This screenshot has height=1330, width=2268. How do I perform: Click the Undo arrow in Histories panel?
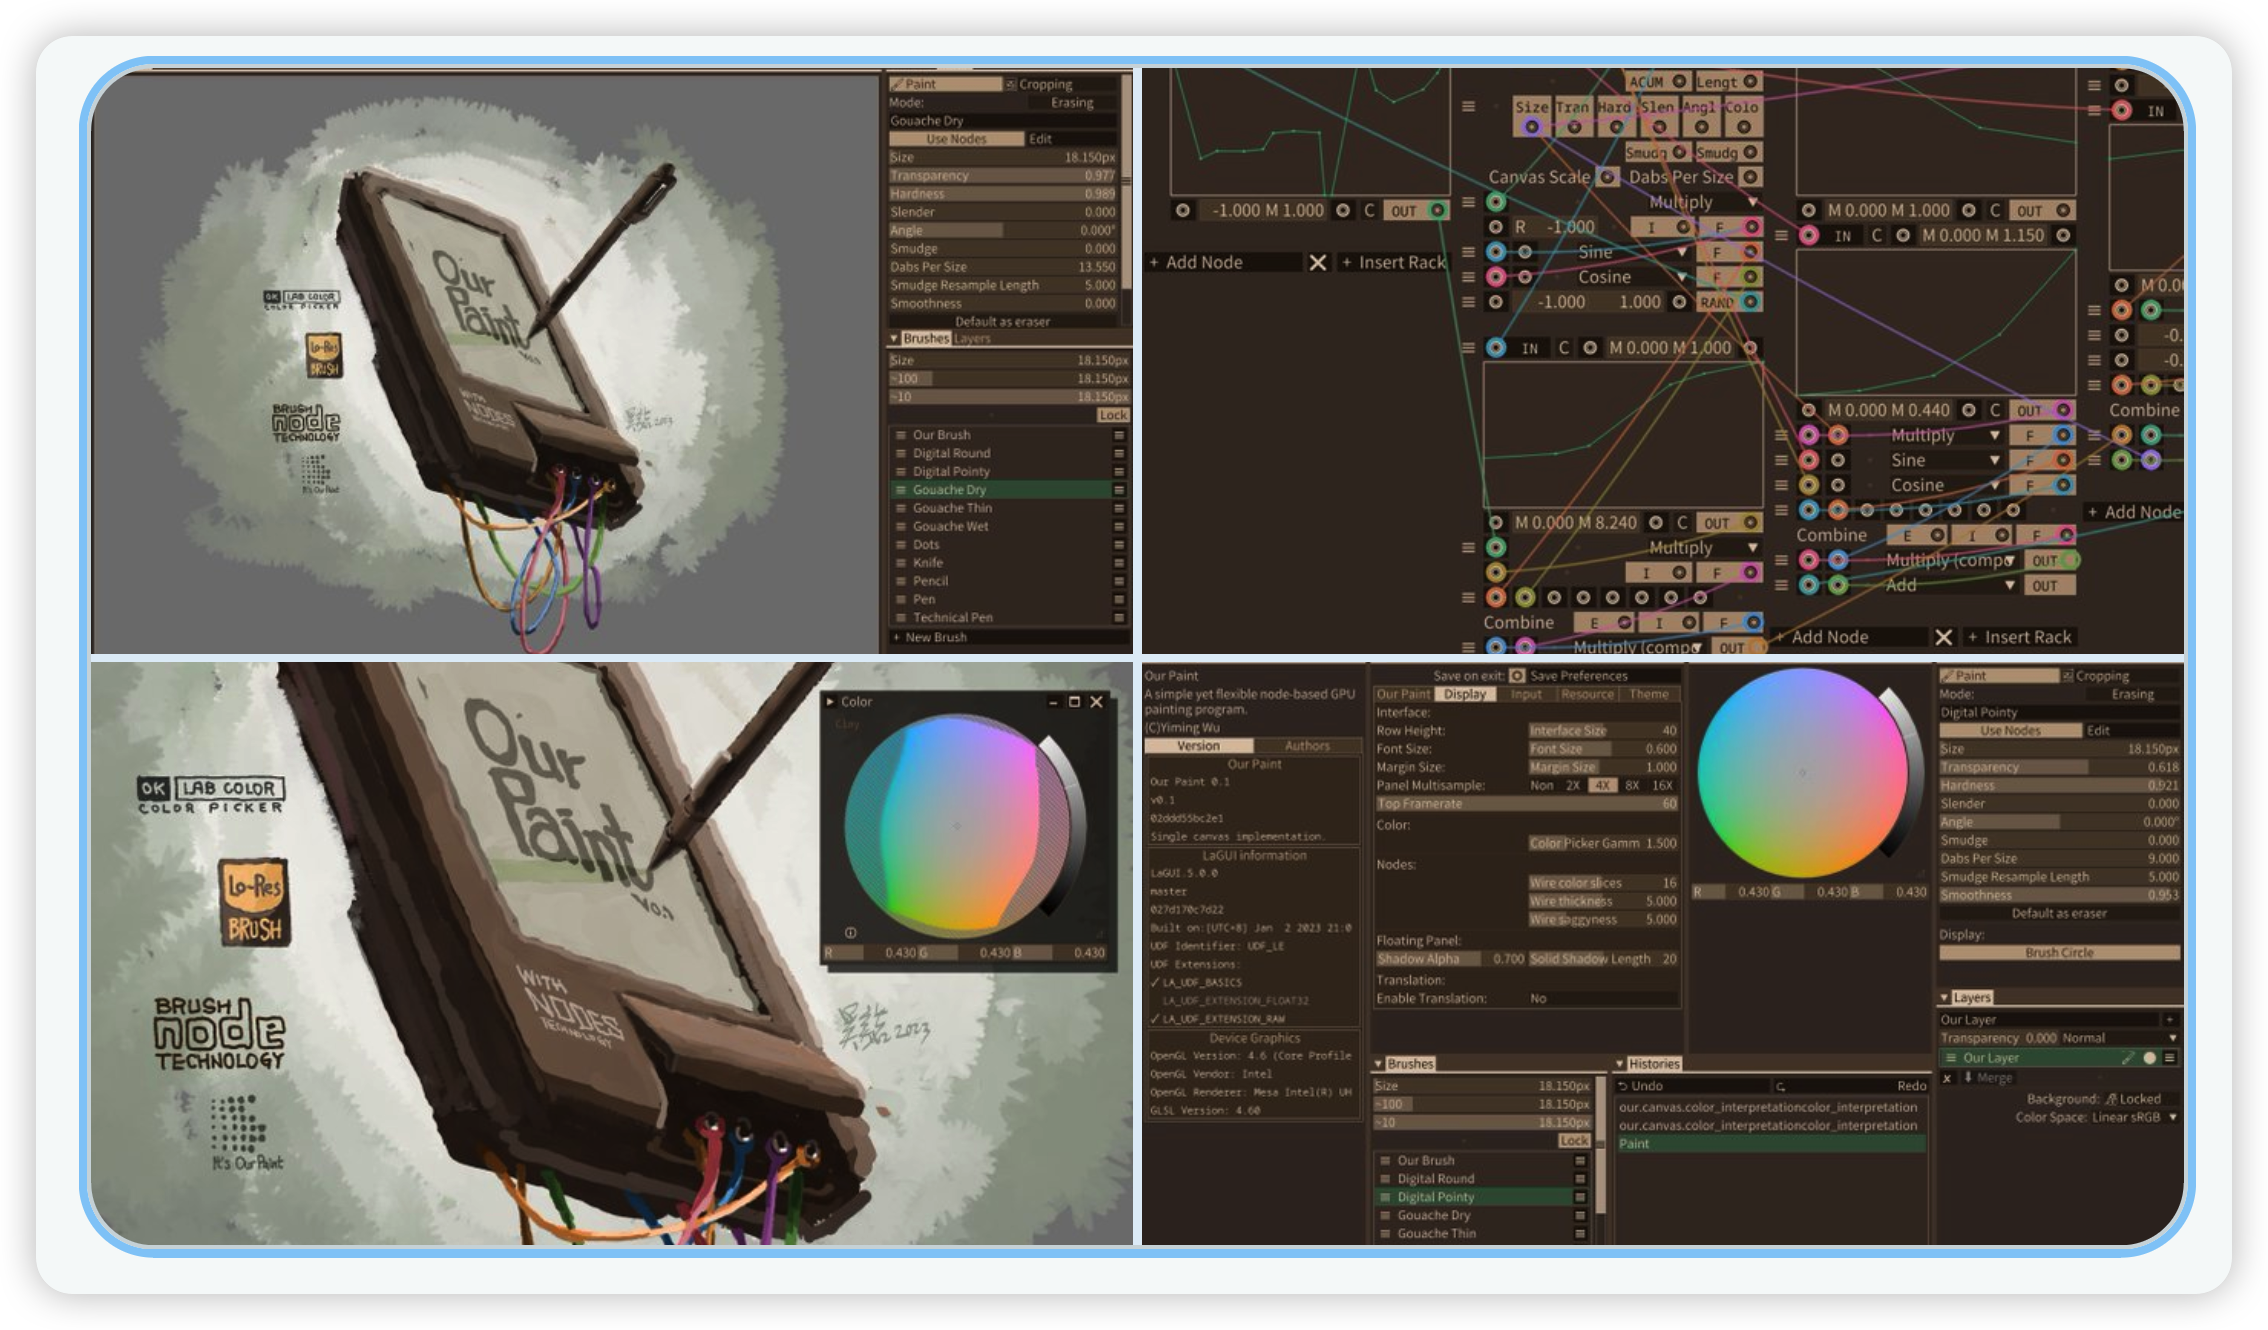click(1624, 1086)
